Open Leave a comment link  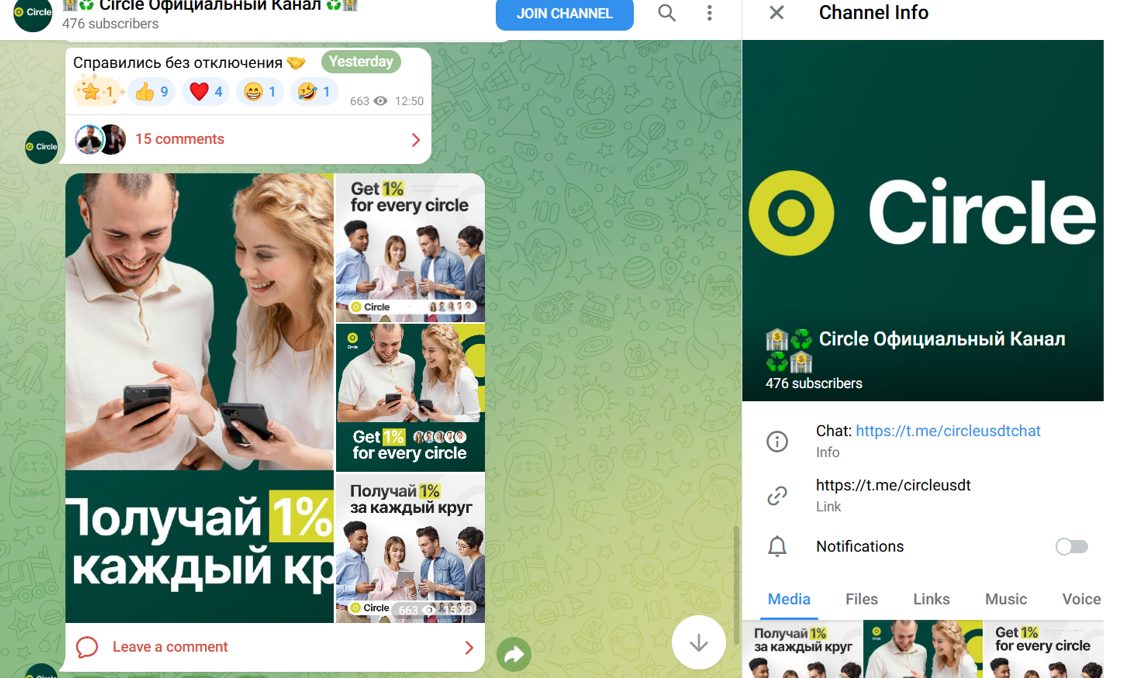pyautogui.click(x=170, y=647)
